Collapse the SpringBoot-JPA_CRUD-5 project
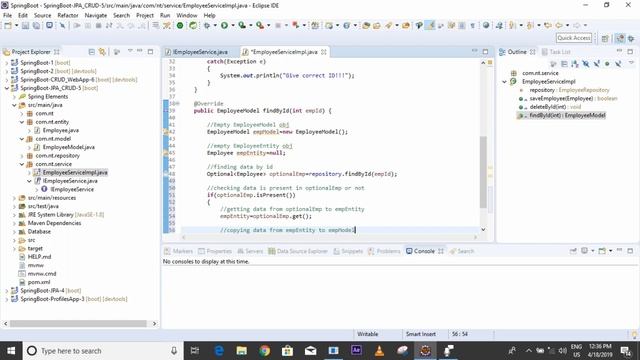The image size is (640, 360). click(7, 88)
